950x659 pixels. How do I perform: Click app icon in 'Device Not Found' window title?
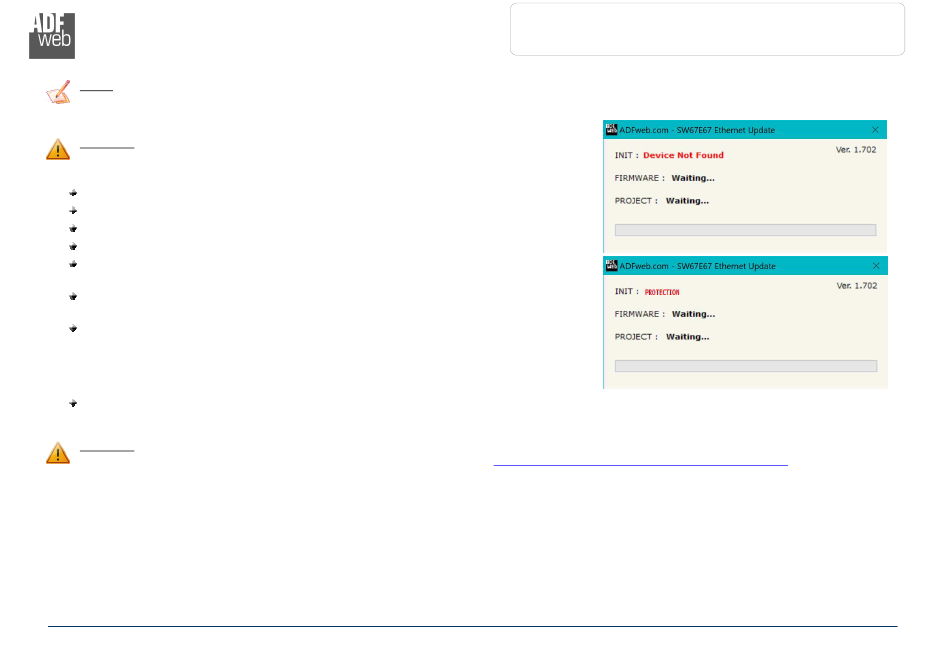(611, 130)
